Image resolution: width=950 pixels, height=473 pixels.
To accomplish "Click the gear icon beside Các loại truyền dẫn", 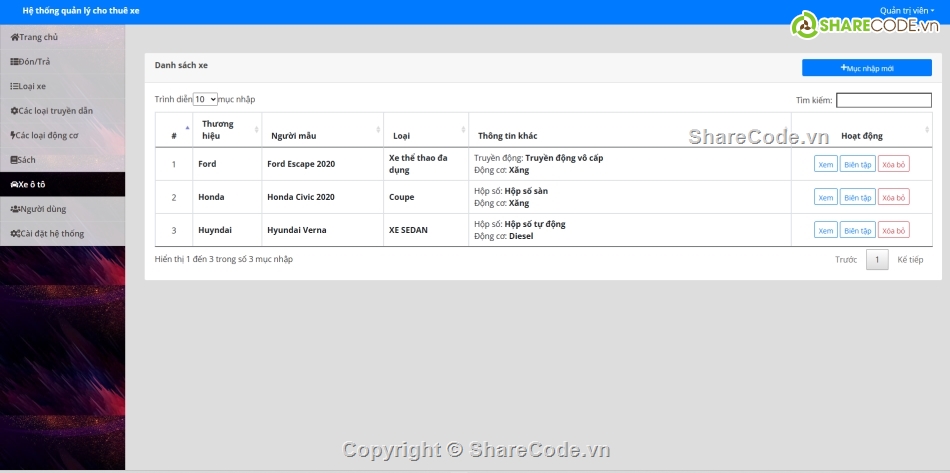I will pos(14,111).
